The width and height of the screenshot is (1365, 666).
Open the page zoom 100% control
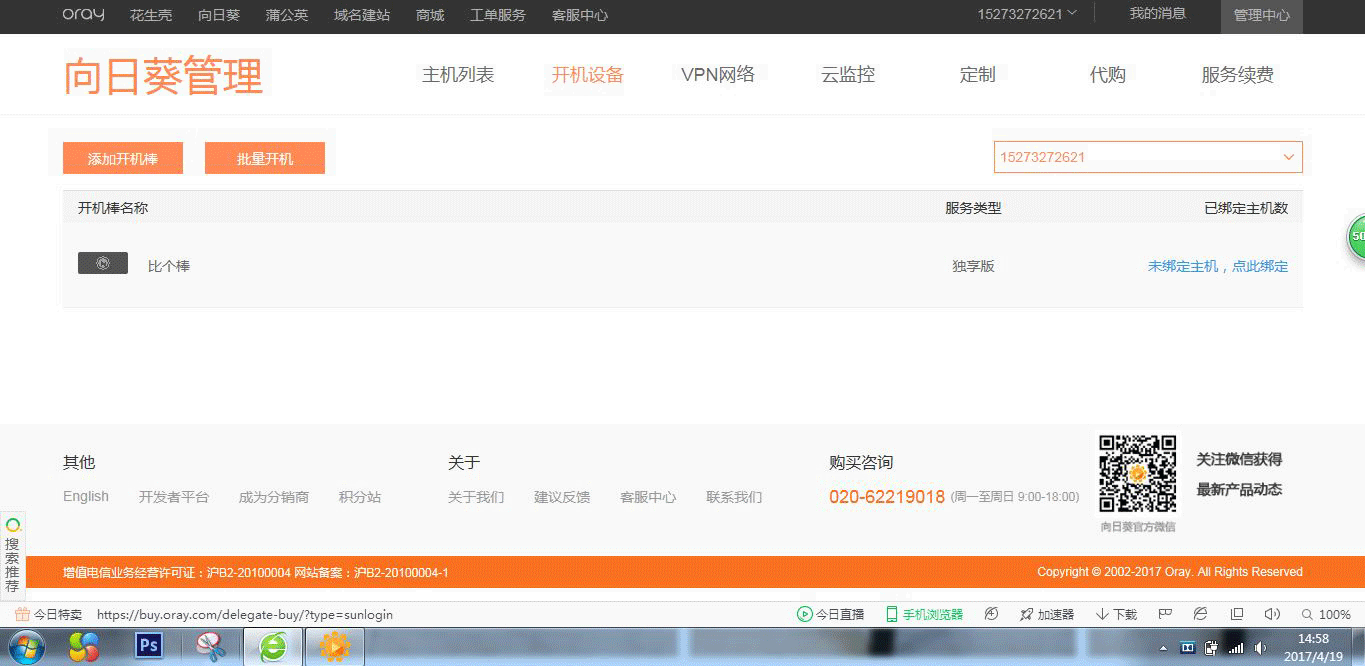(x=1326, y=614)
